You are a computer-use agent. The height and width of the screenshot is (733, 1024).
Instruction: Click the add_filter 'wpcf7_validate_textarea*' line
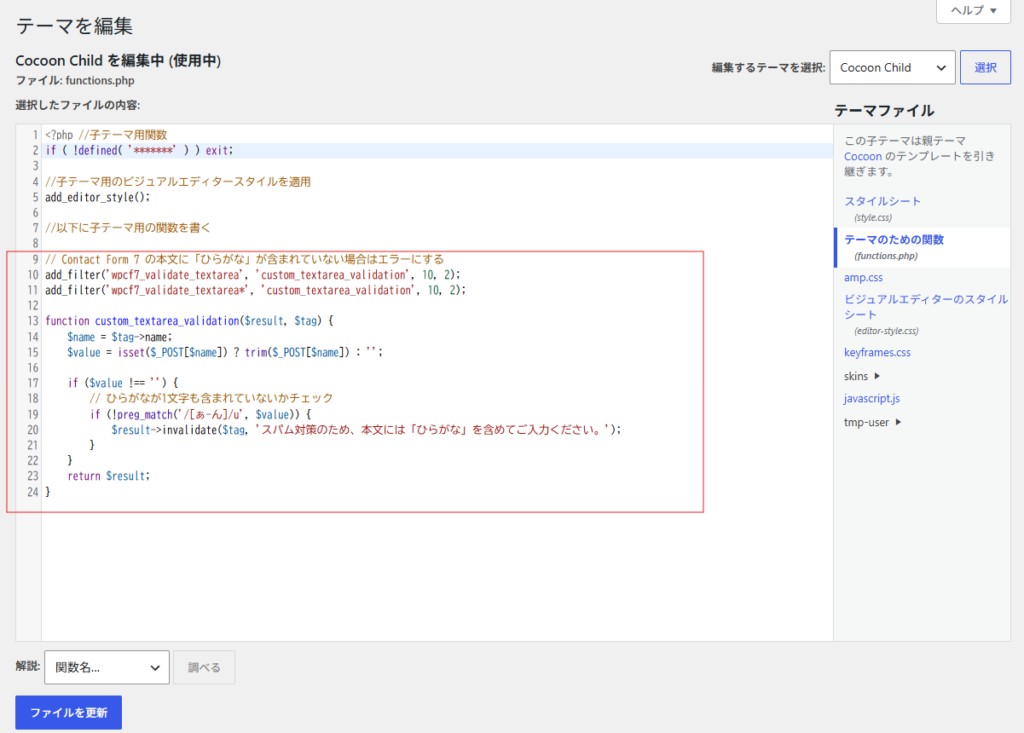pos(255,290)
